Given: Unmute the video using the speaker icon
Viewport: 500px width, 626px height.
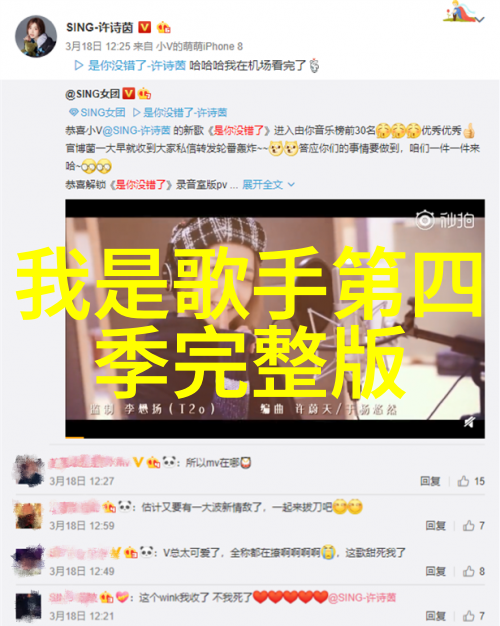Looking at the screenshot, I should tap(469, 422).
